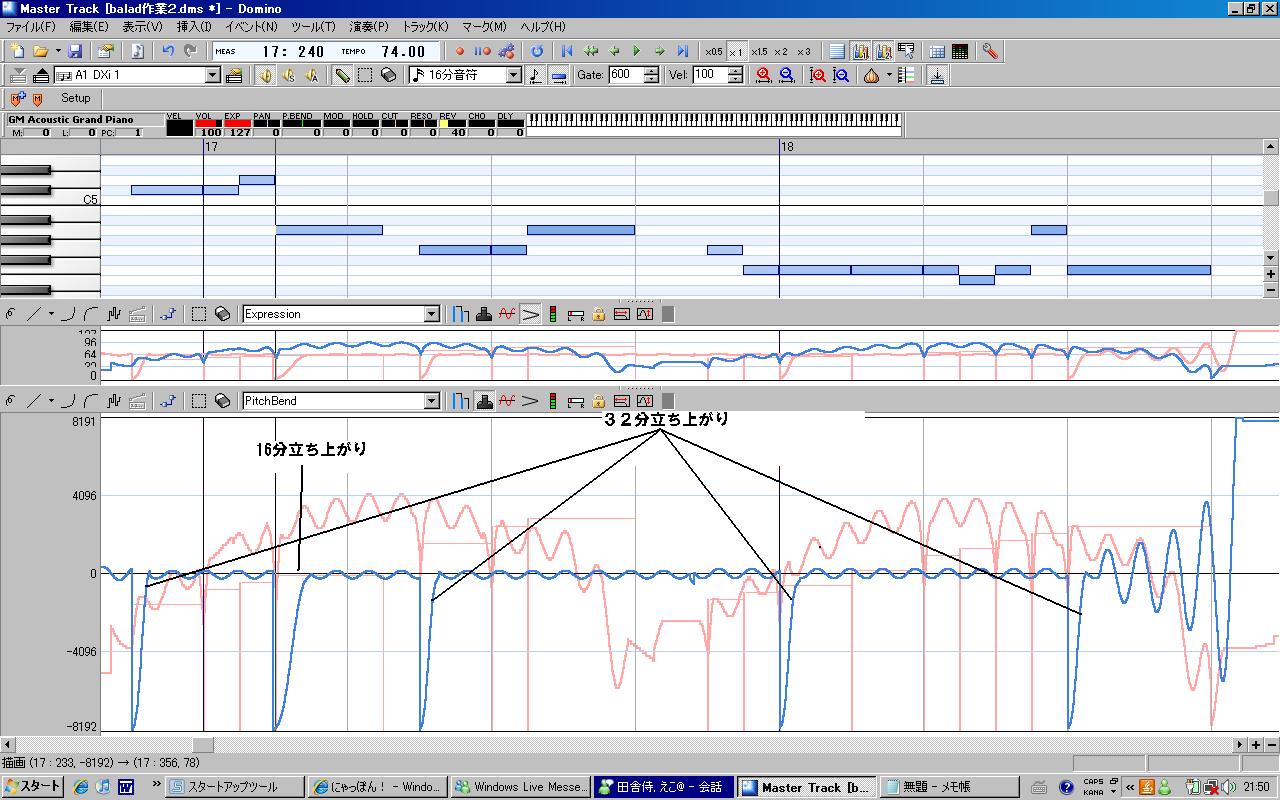Screen dimensions: 1280x800
Task: Save the file with the floppy disk icon
Action: (x=76, y=51)
